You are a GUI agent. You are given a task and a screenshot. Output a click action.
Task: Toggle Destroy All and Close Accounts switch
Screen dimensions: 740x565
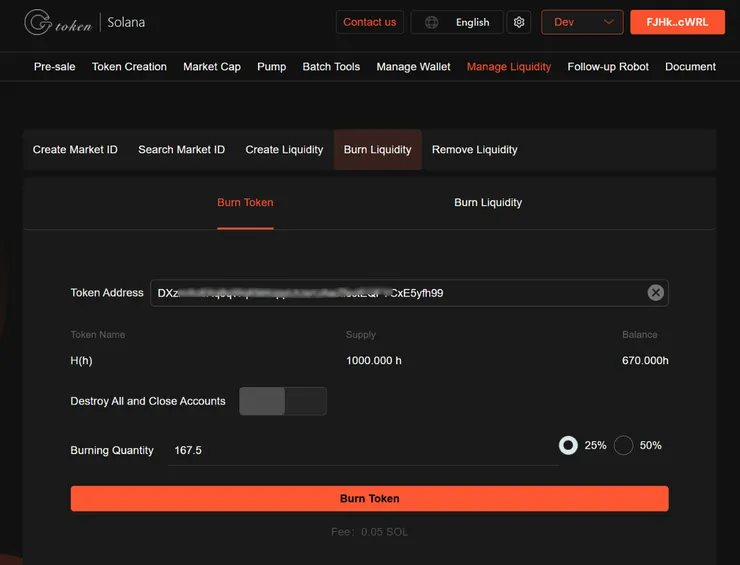283,401
